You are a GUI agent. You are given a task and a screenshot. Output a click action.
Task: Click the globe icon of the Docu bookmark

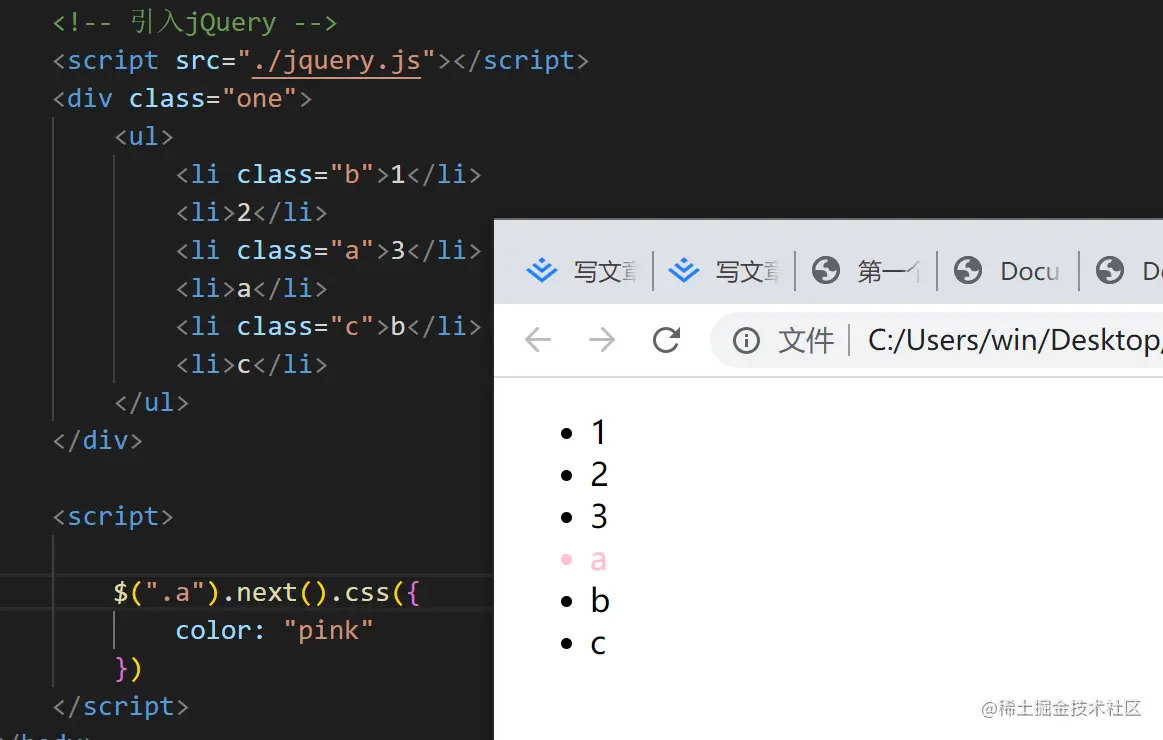[967, 270]
